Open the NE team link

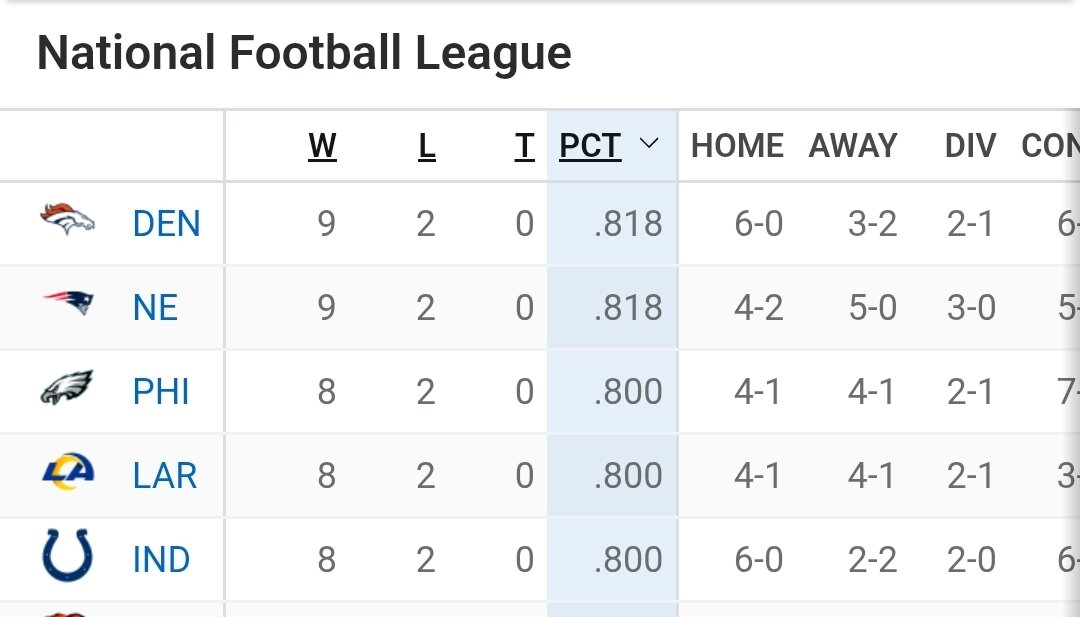(x=155, y=308)
